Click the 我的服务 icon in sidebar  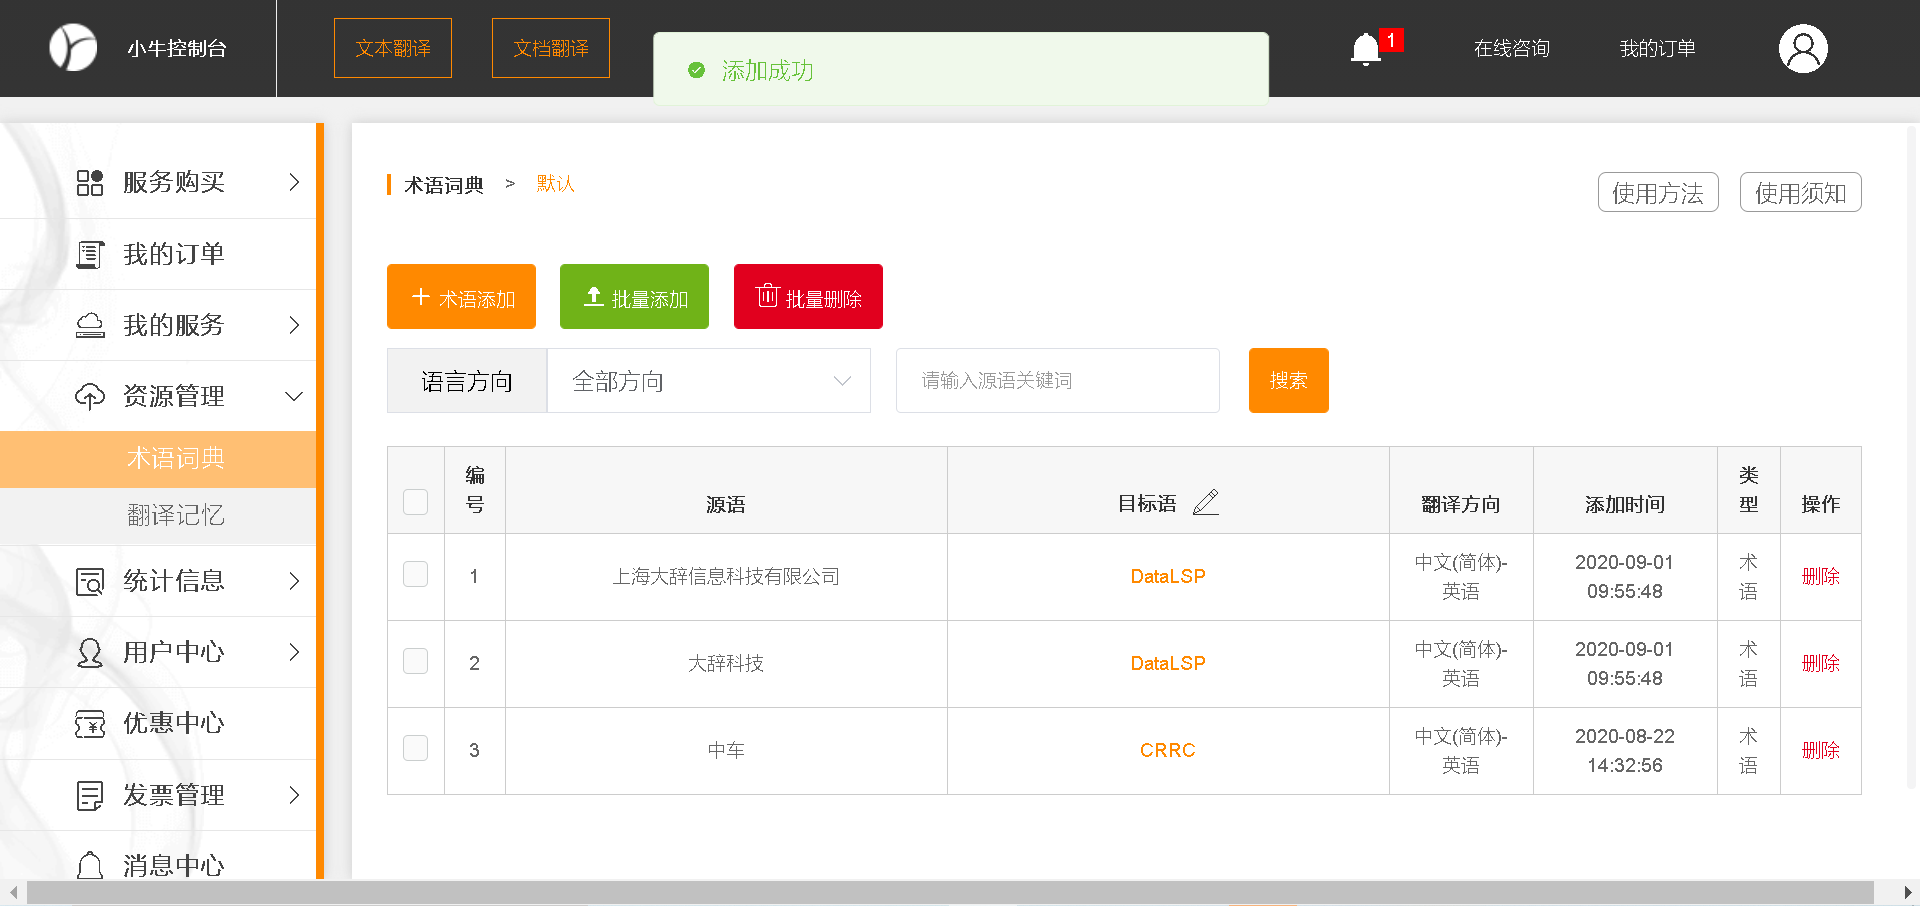pos(90,325)
